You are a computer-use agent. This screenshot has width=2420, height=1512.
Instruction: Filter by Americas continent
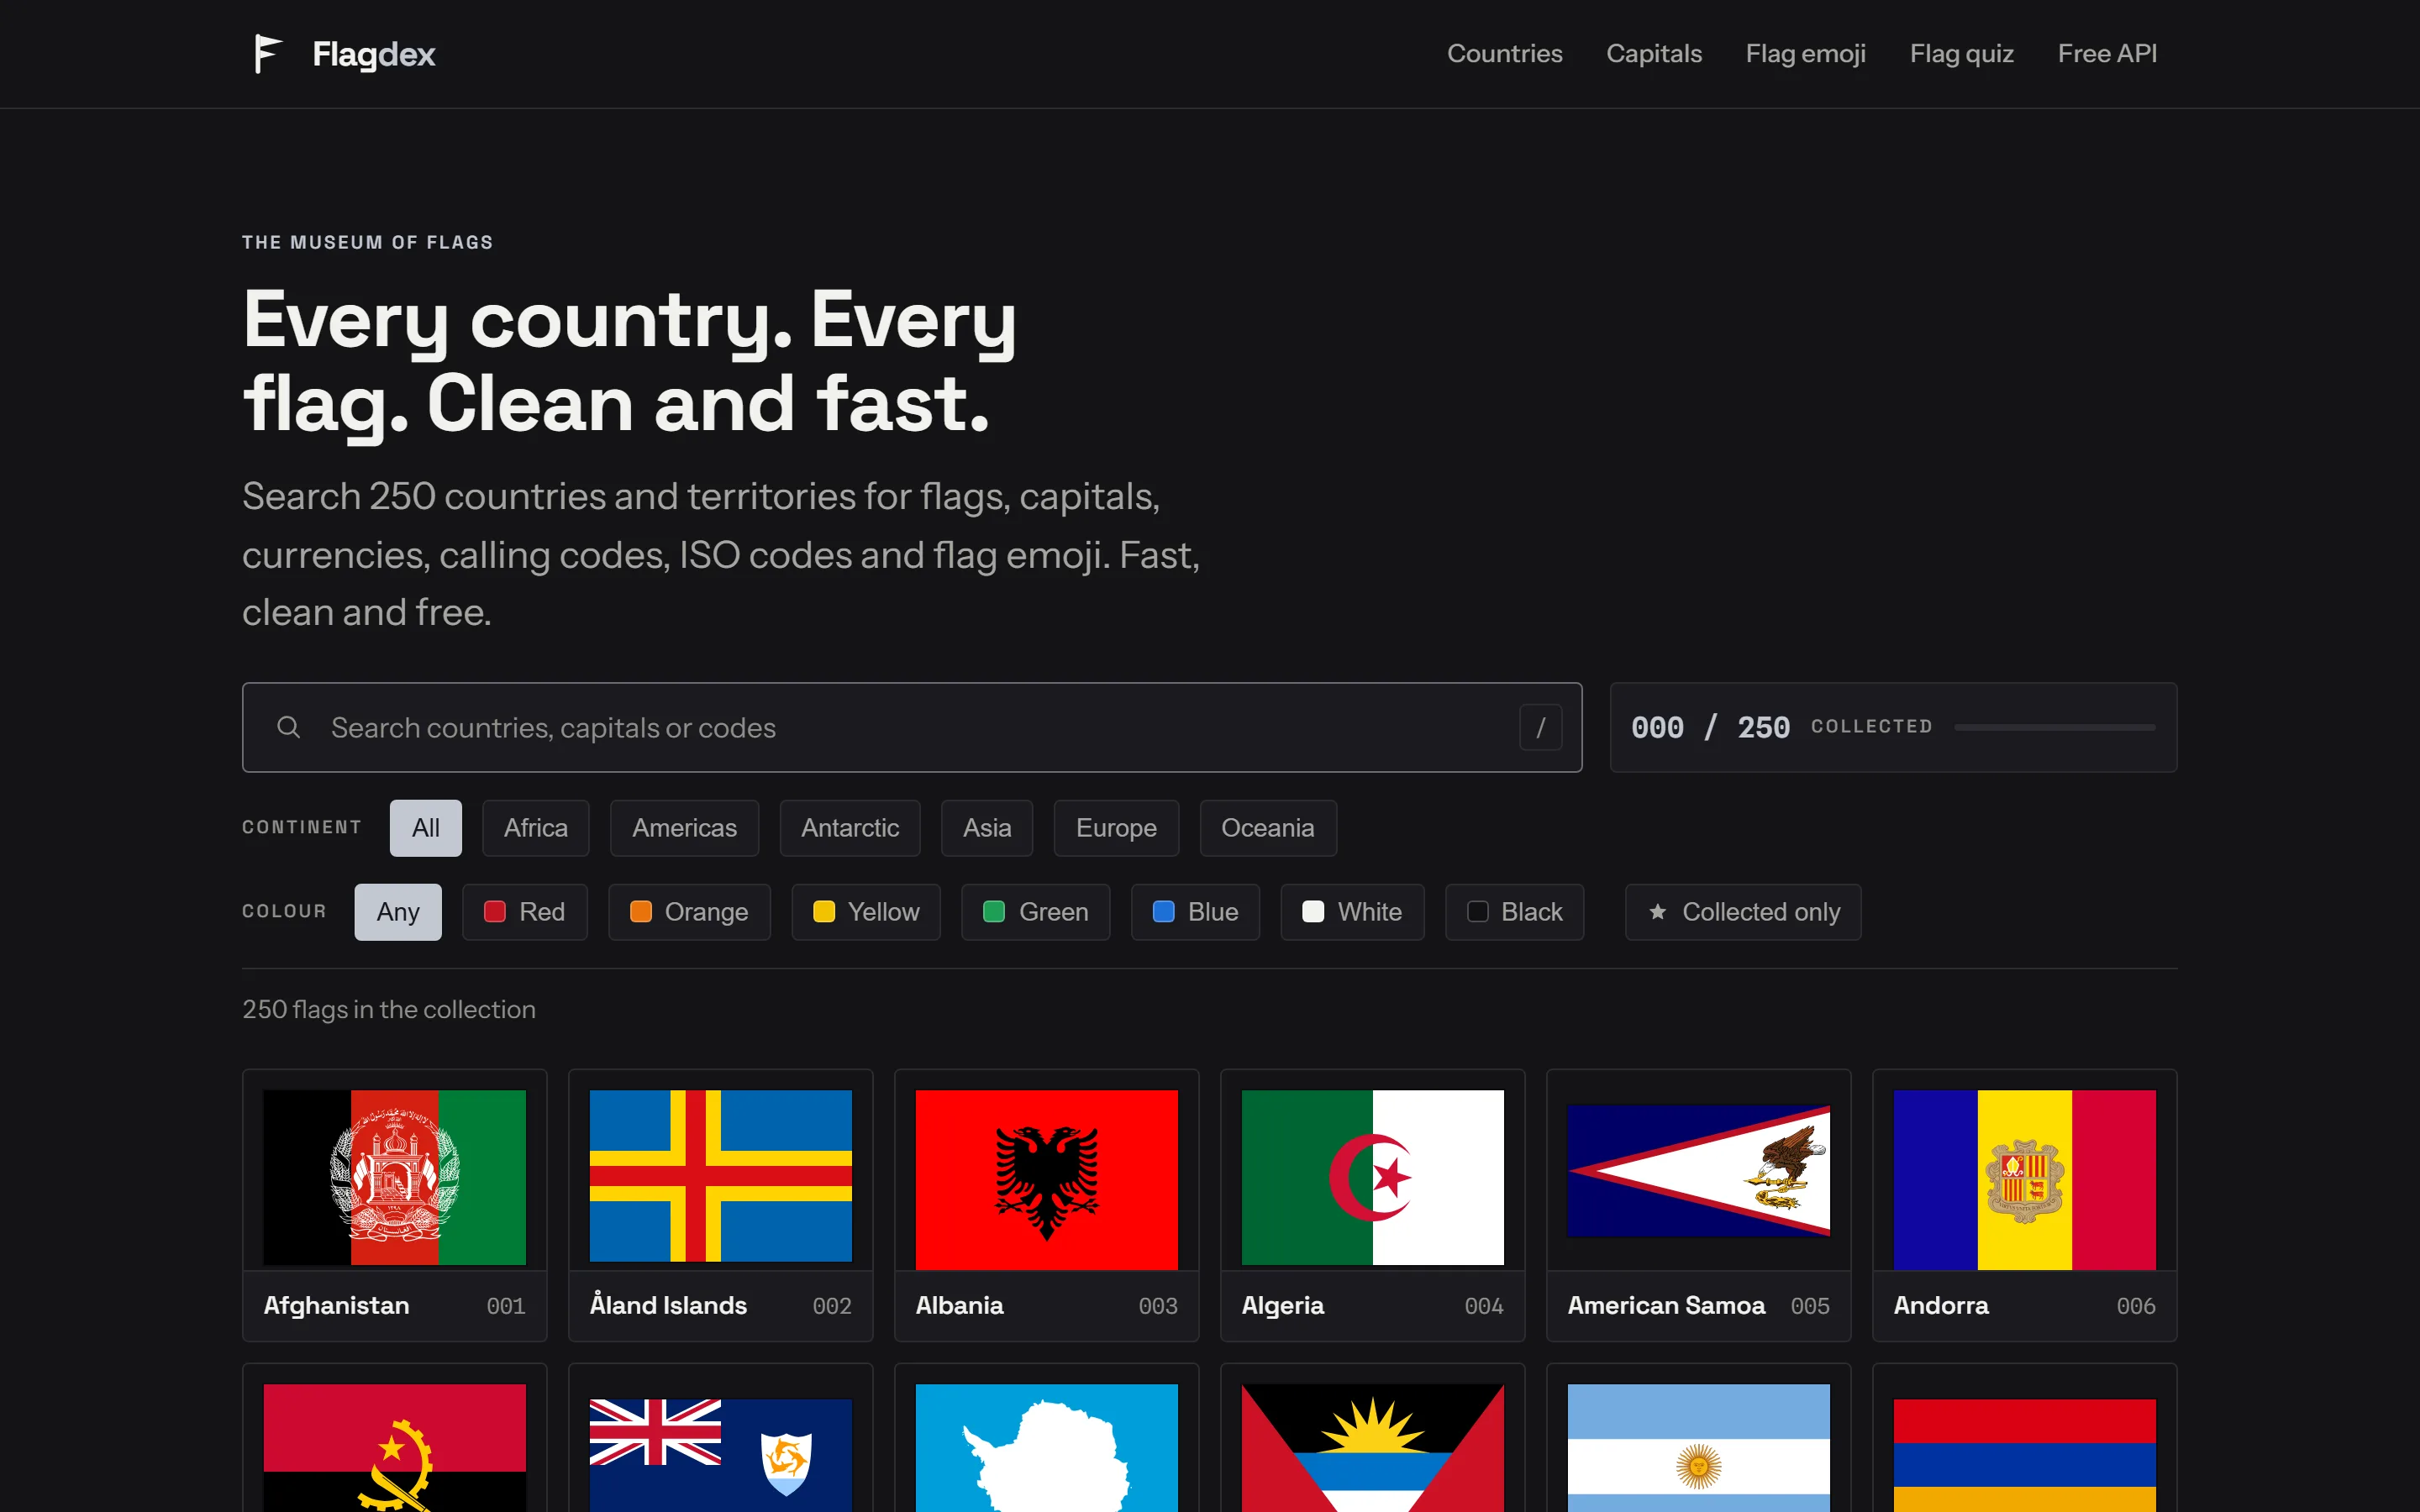point(684,828)
